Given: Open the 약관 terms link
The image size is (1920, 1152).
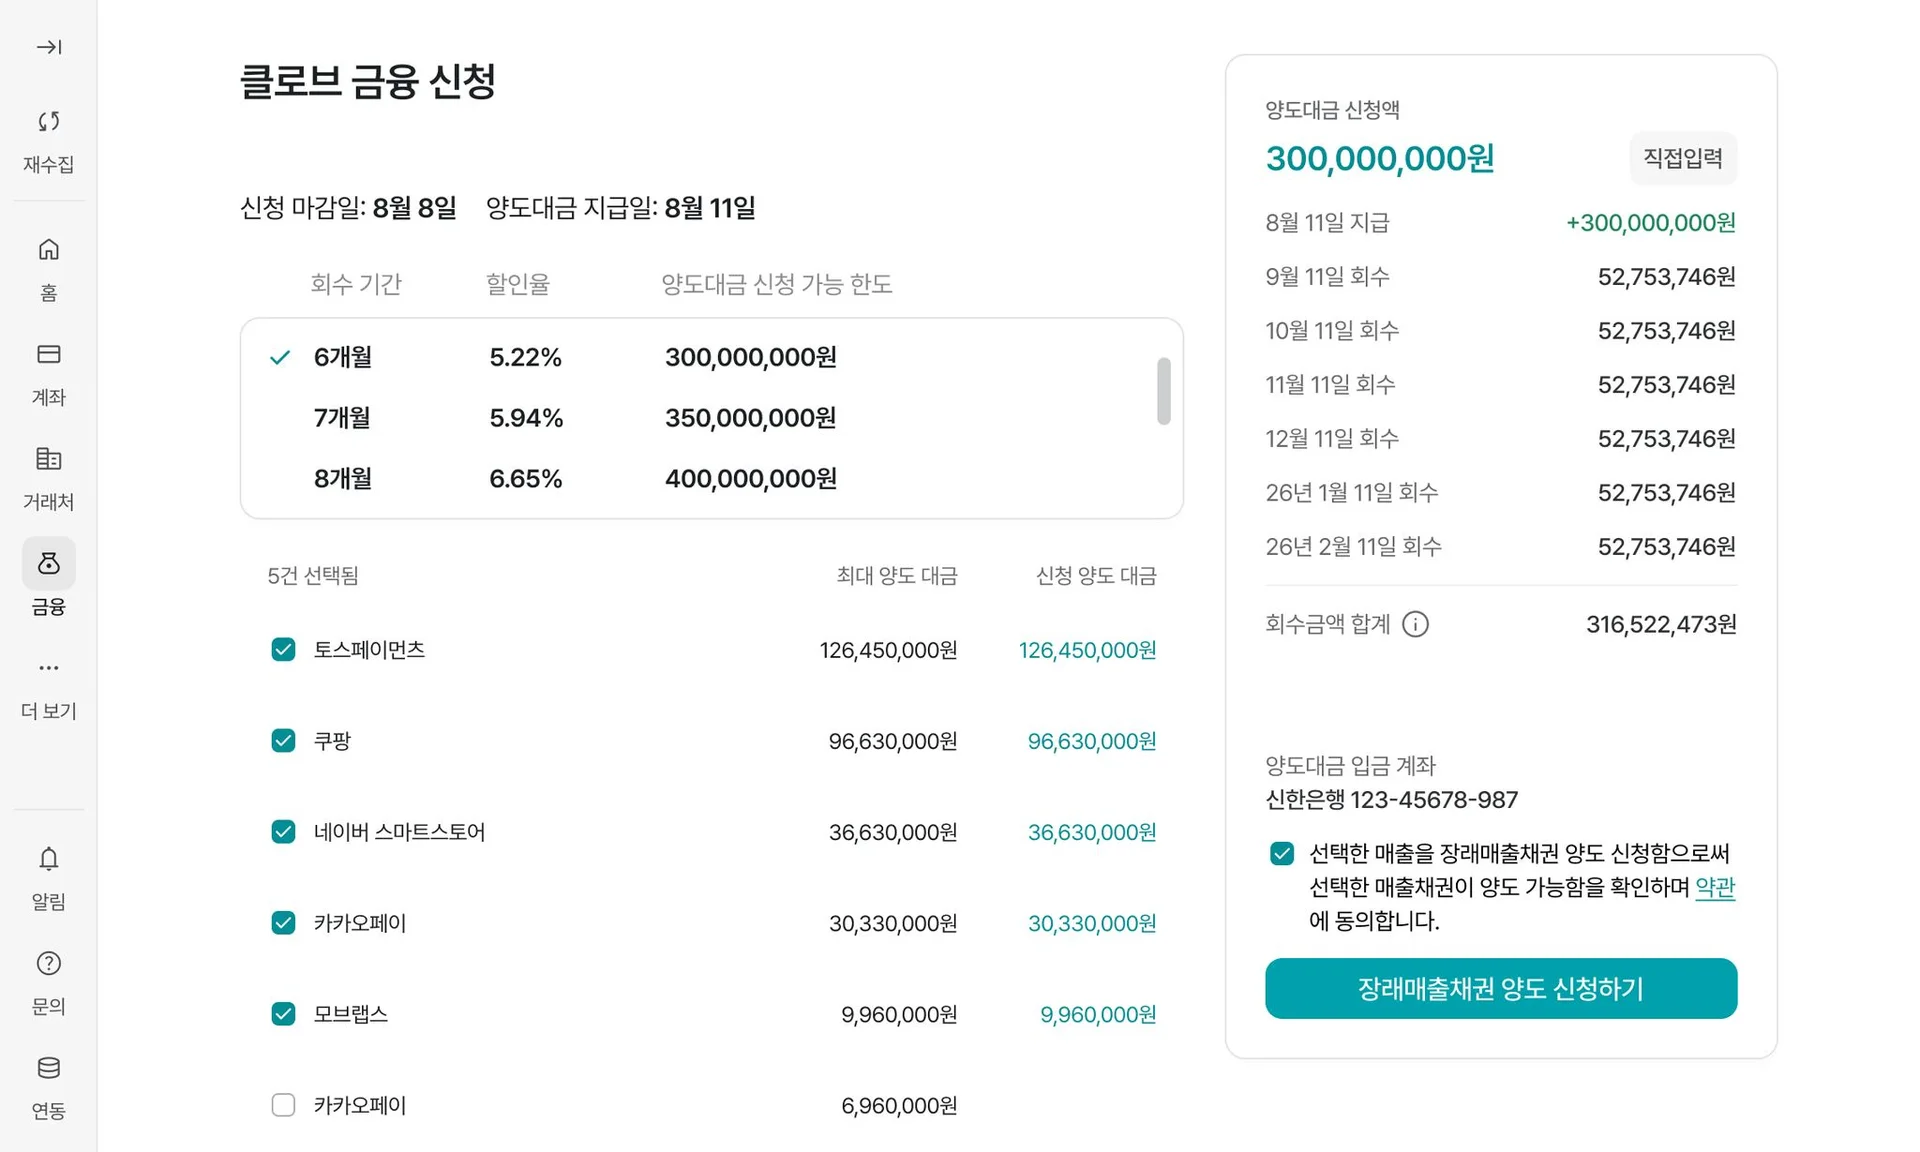Looking at the screenshot, I should (x=1715, y=887).
